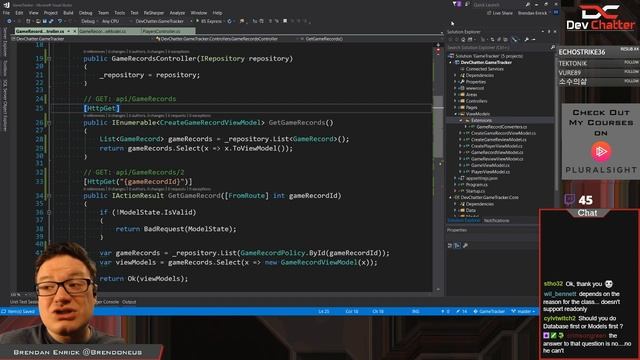Click the Property Pages wrench in Properties panel
The image size is (640, 360).
(465, 245)
